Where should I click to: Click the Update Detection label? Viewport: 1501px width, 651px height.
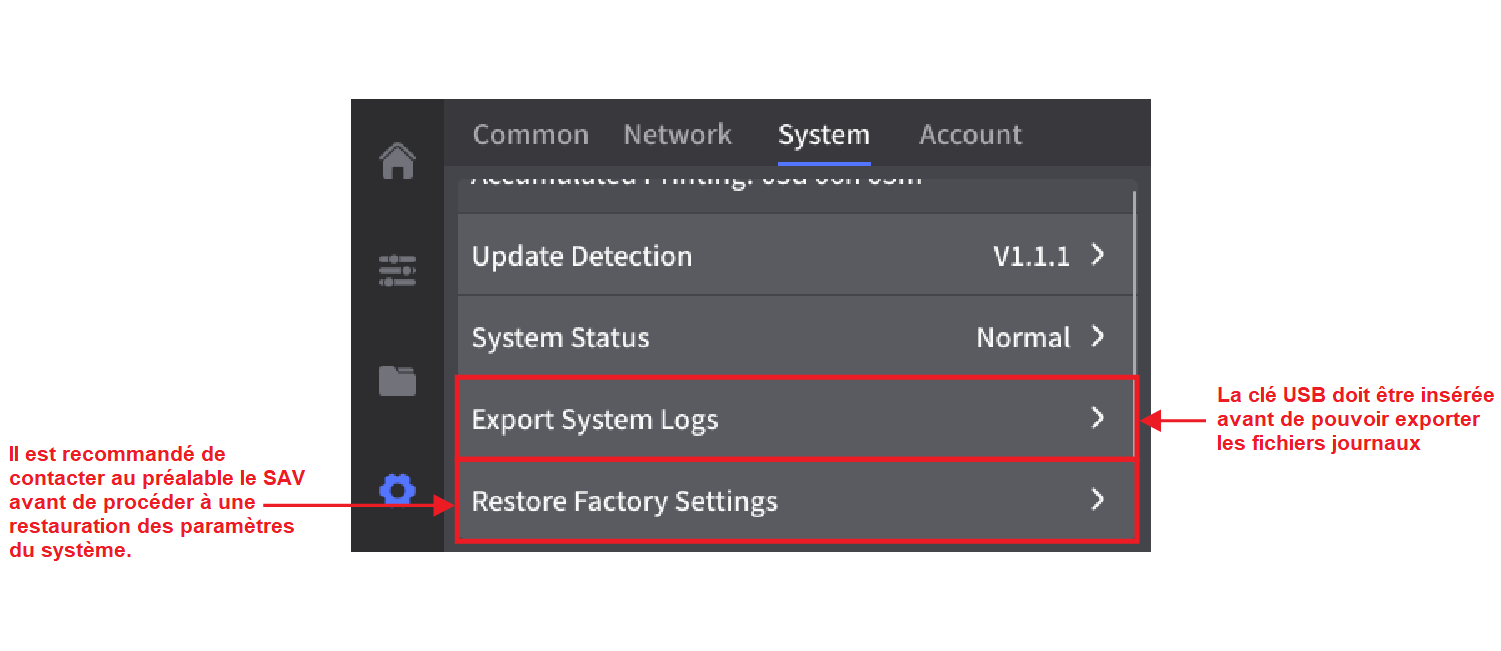582,257
